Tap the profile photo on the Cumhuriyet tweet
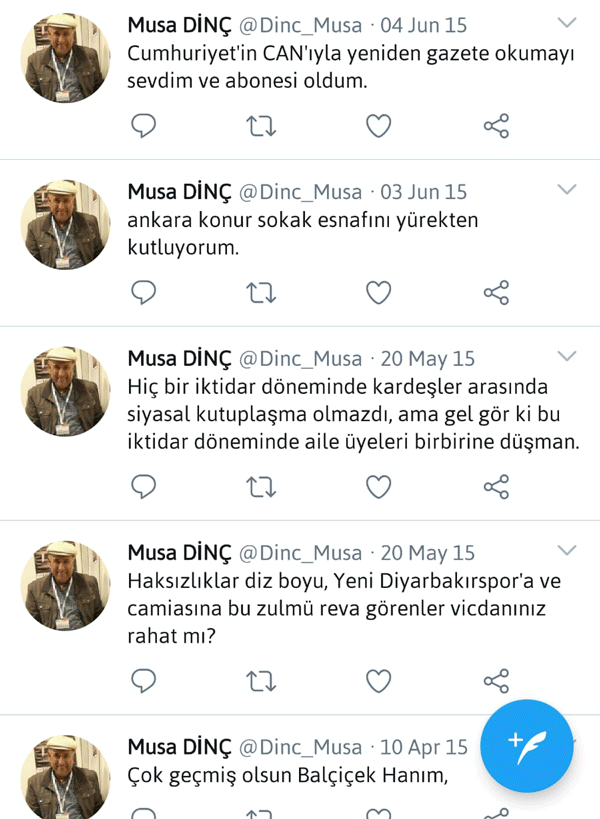 coord(65,58)
